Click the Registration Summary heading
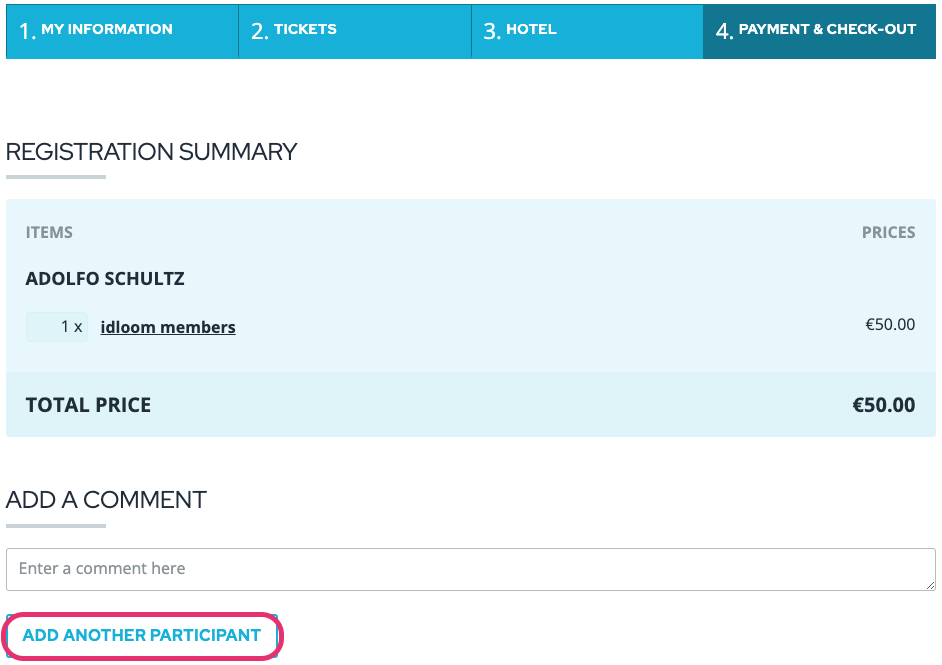This screenshot has width=942, height=665. [x=152, y=152]
